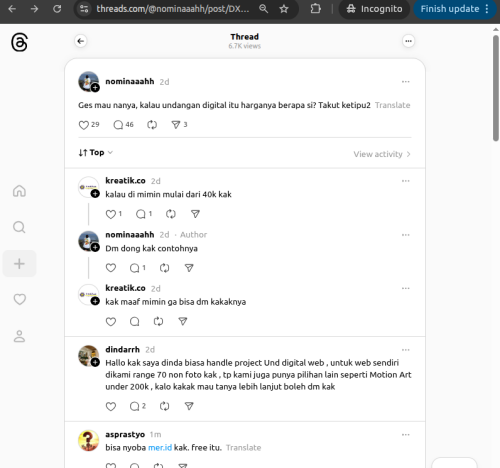Open options for asprastyo's comment

406,435
